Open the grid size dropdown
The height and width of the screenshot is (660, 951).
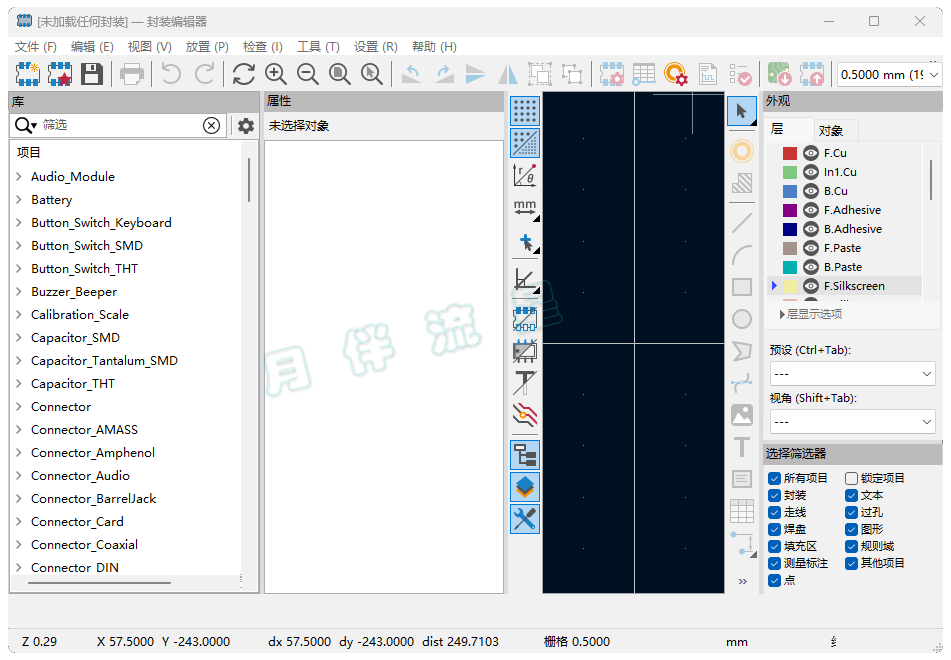[x=890, y=75]
